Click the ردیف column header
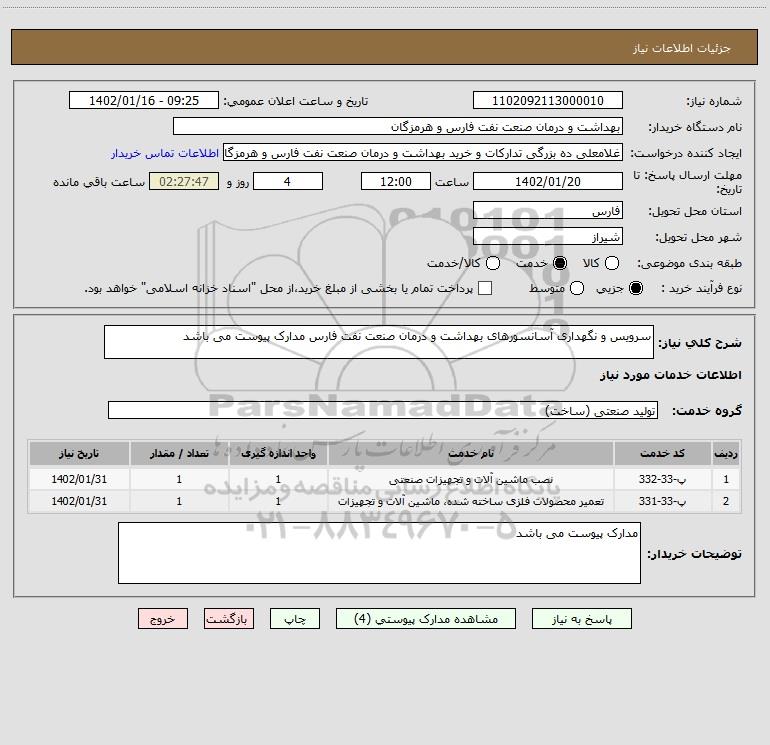Screen dimensions: 770x745 tap(726, 453)
